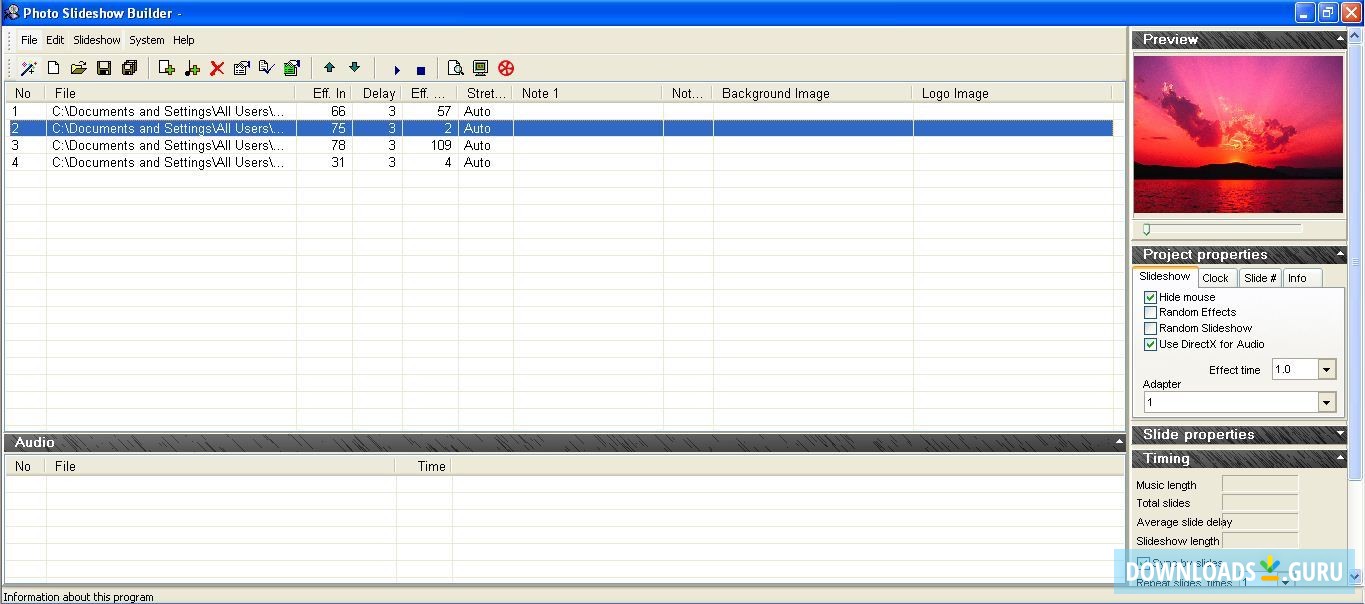
Task: Click the Music length field
Action: (x=1260, y=485)
